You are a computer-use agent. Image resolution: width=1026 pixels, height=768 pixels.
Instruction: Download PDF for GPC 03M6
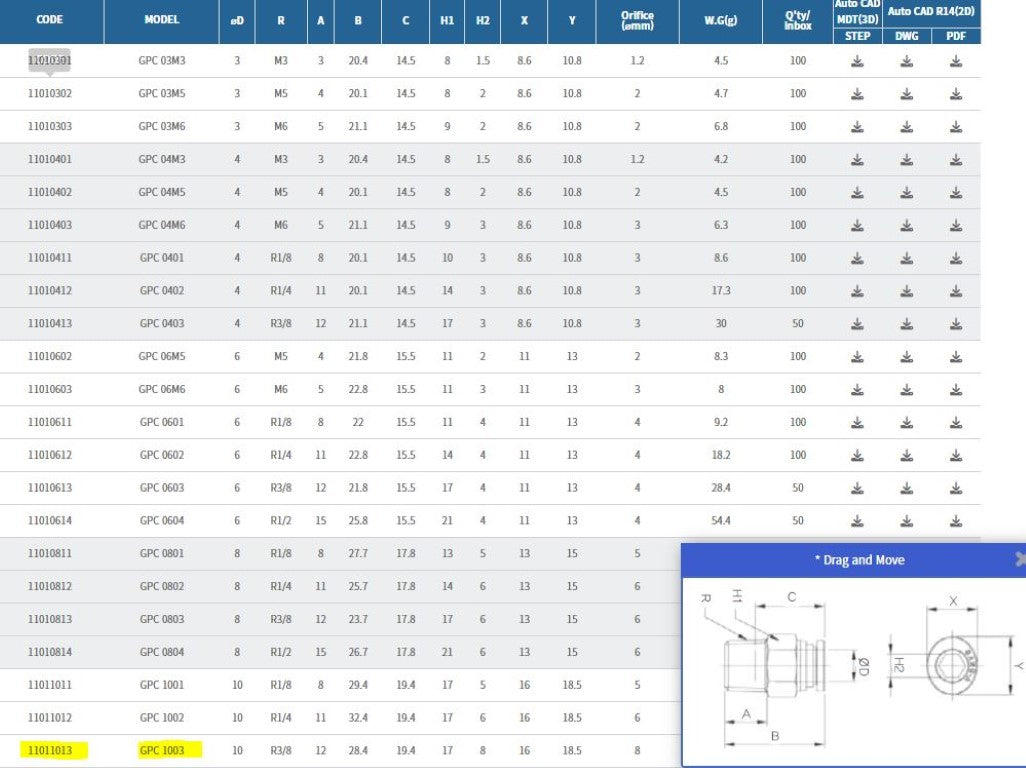956,127
